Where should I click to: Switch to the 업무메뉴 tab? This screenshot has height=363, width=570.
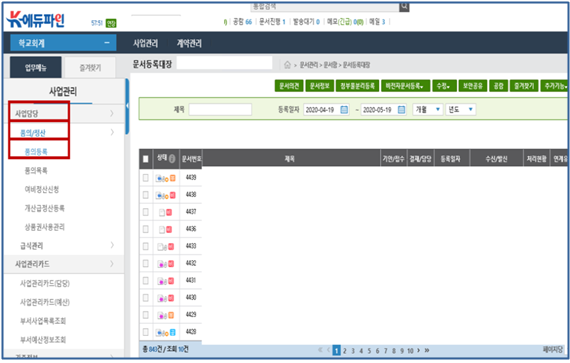click(x=36, y=67)
